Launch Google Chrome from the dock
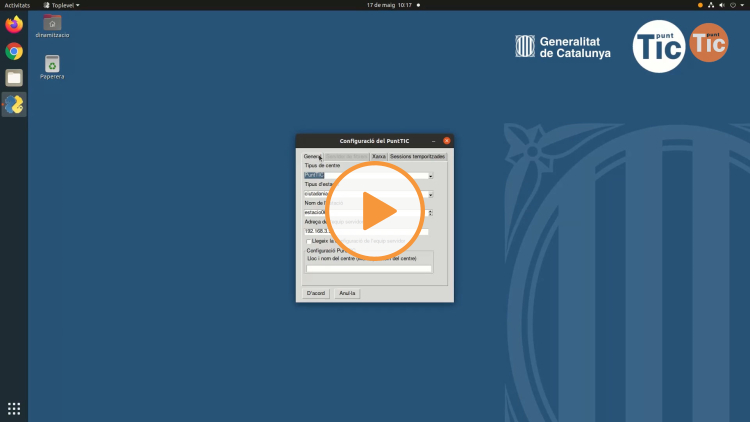This screenshot has width=750, height=422. pos(14,51)
